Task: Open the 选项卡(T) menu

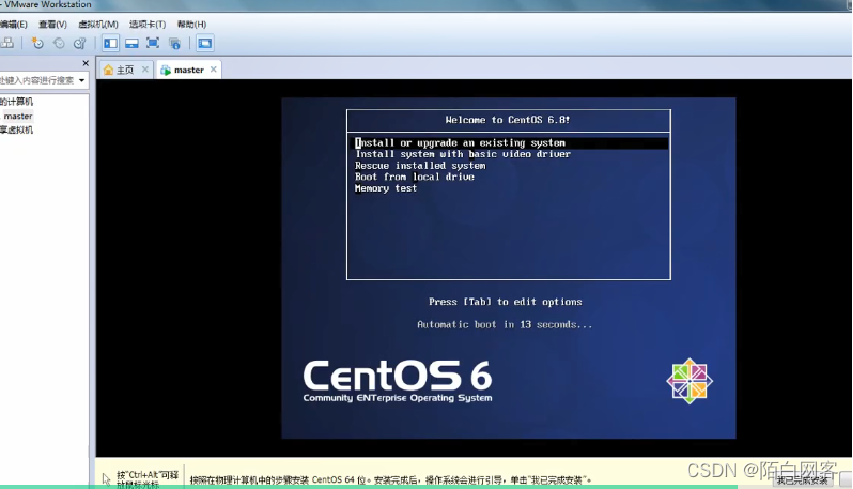Action: tap(147, 24)
